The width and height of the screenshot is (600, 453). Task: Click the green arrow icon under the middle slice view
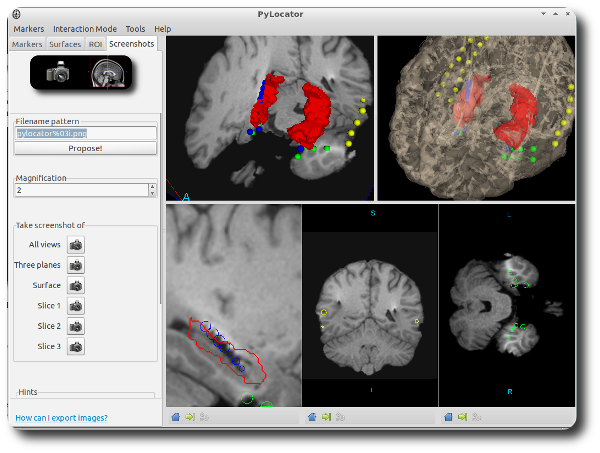click(x=326, y=417)
